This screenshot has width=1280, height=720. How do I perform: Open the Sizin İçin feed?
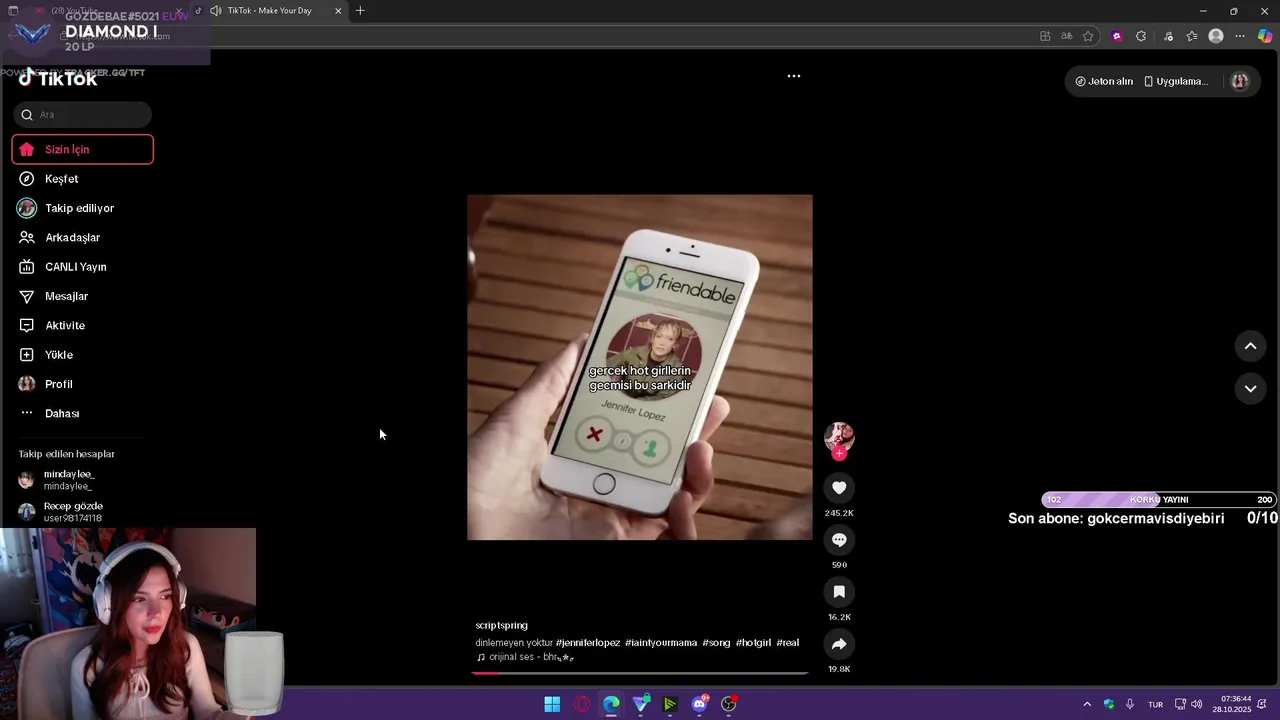[x=82, y=149]
